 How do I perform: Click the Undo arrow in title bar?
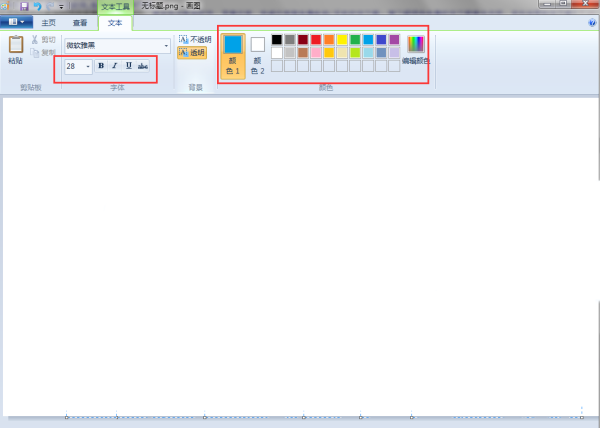click(x=37, y=6)
